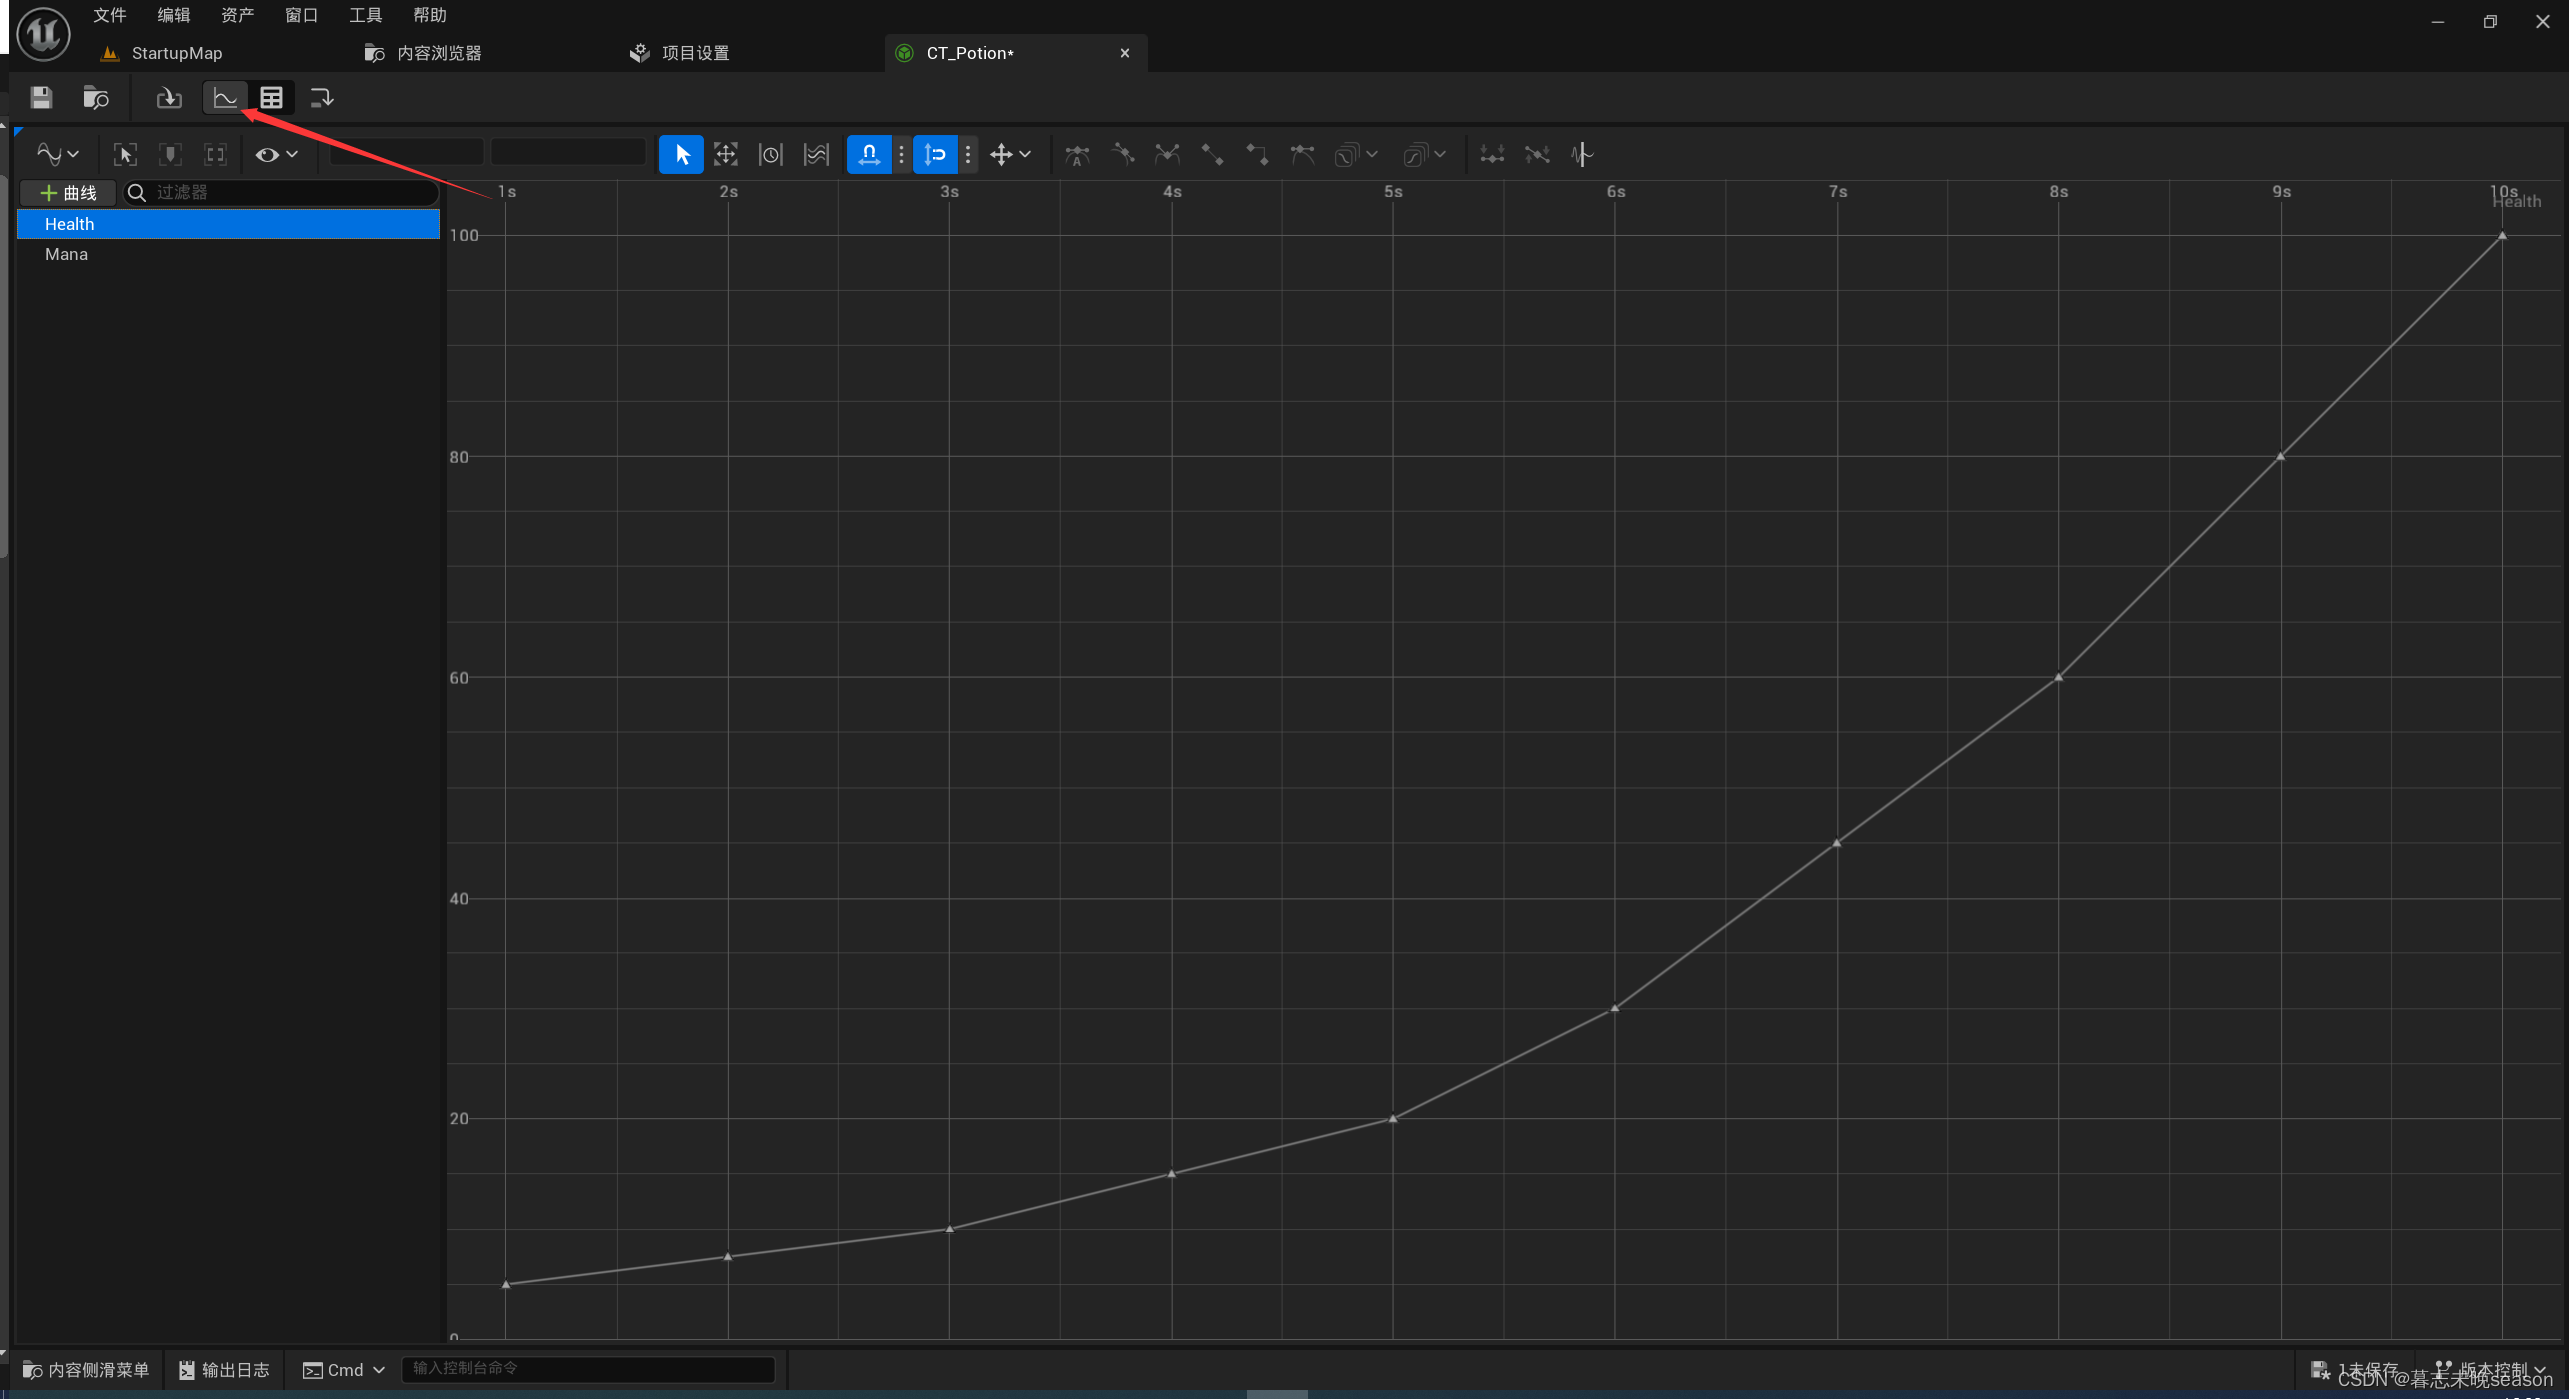Restore the editor window size
This screenshot has height=1399, width=2569.
[2490, 21]
